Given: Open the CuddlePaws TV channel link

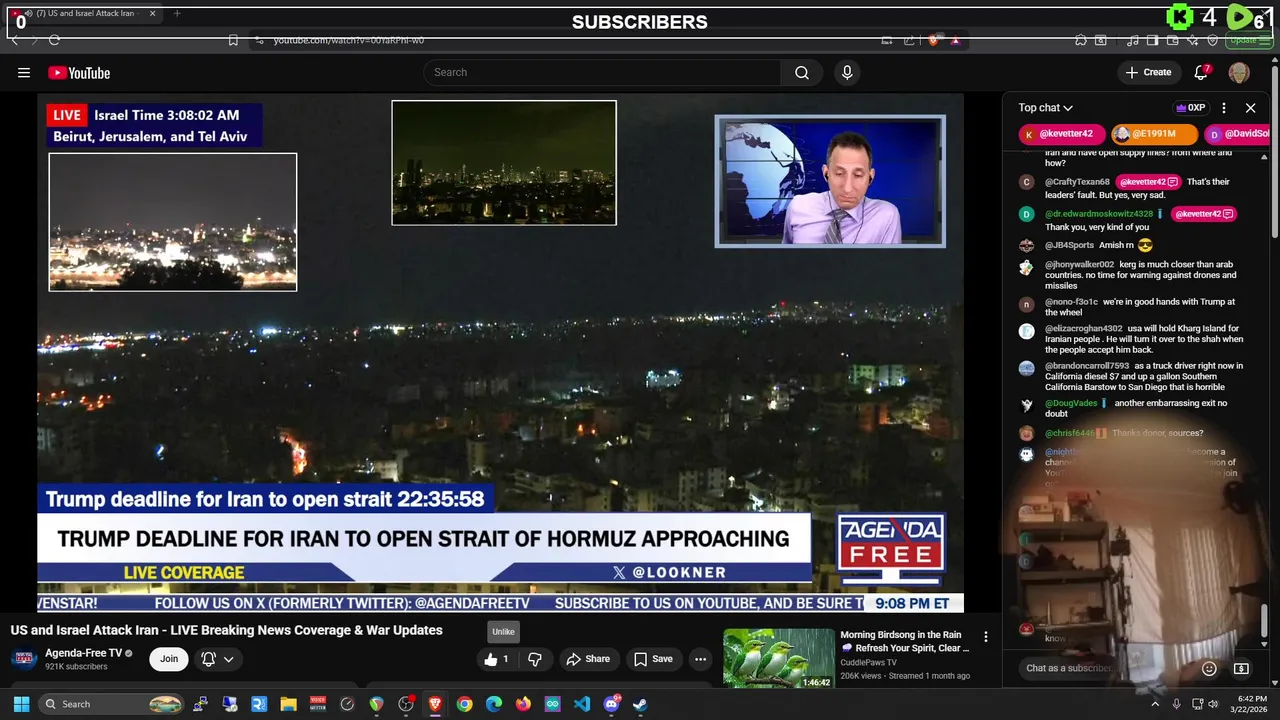Looking at the screenshot, I should click(869, 662).
